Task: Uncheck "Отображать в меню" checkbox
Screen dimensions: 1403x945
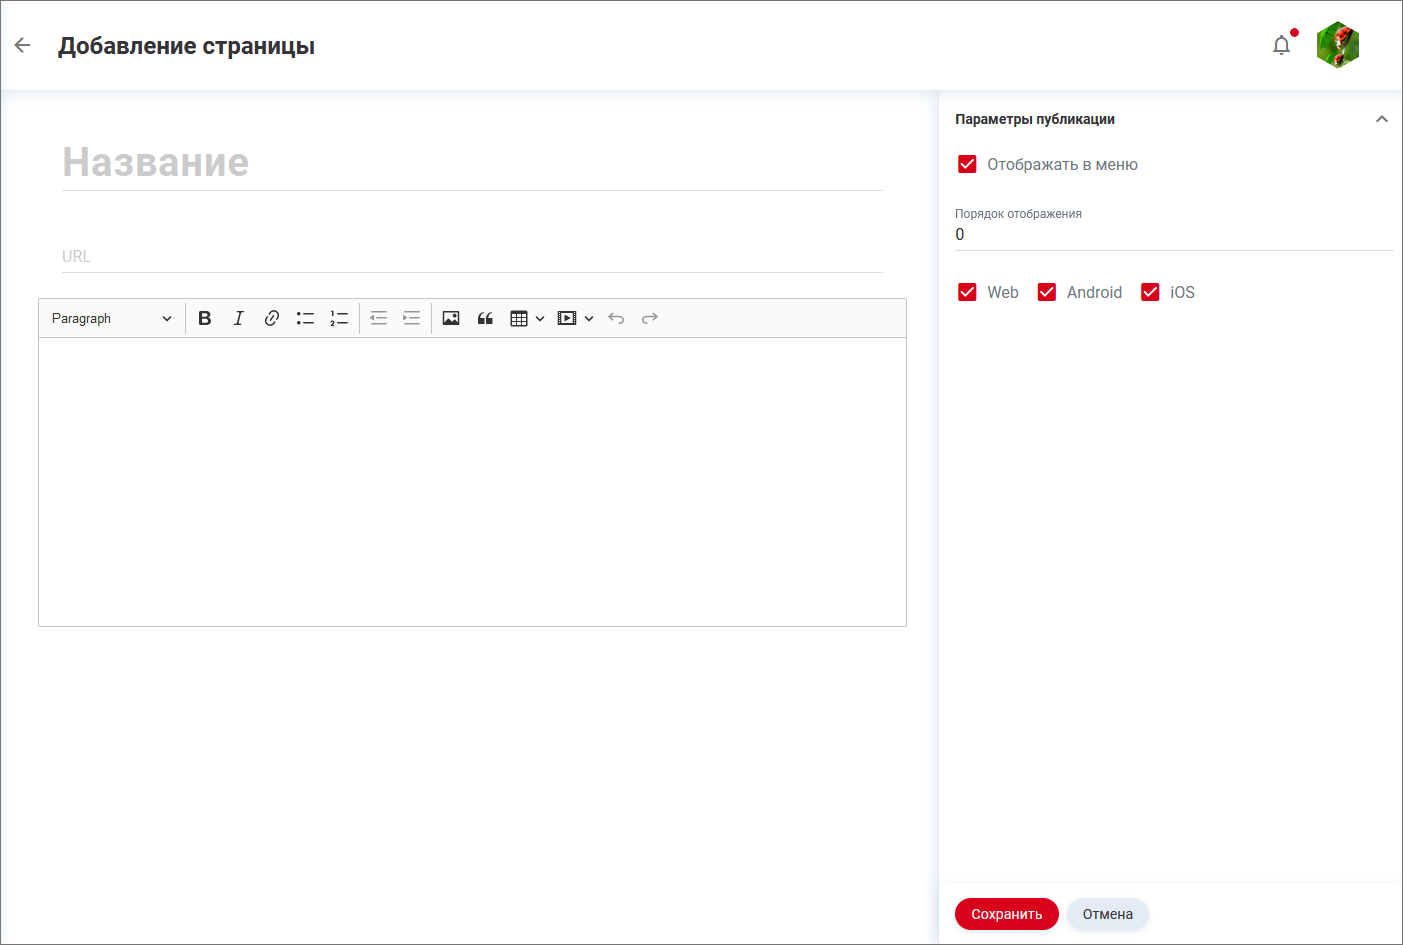Action: point(967,164)
